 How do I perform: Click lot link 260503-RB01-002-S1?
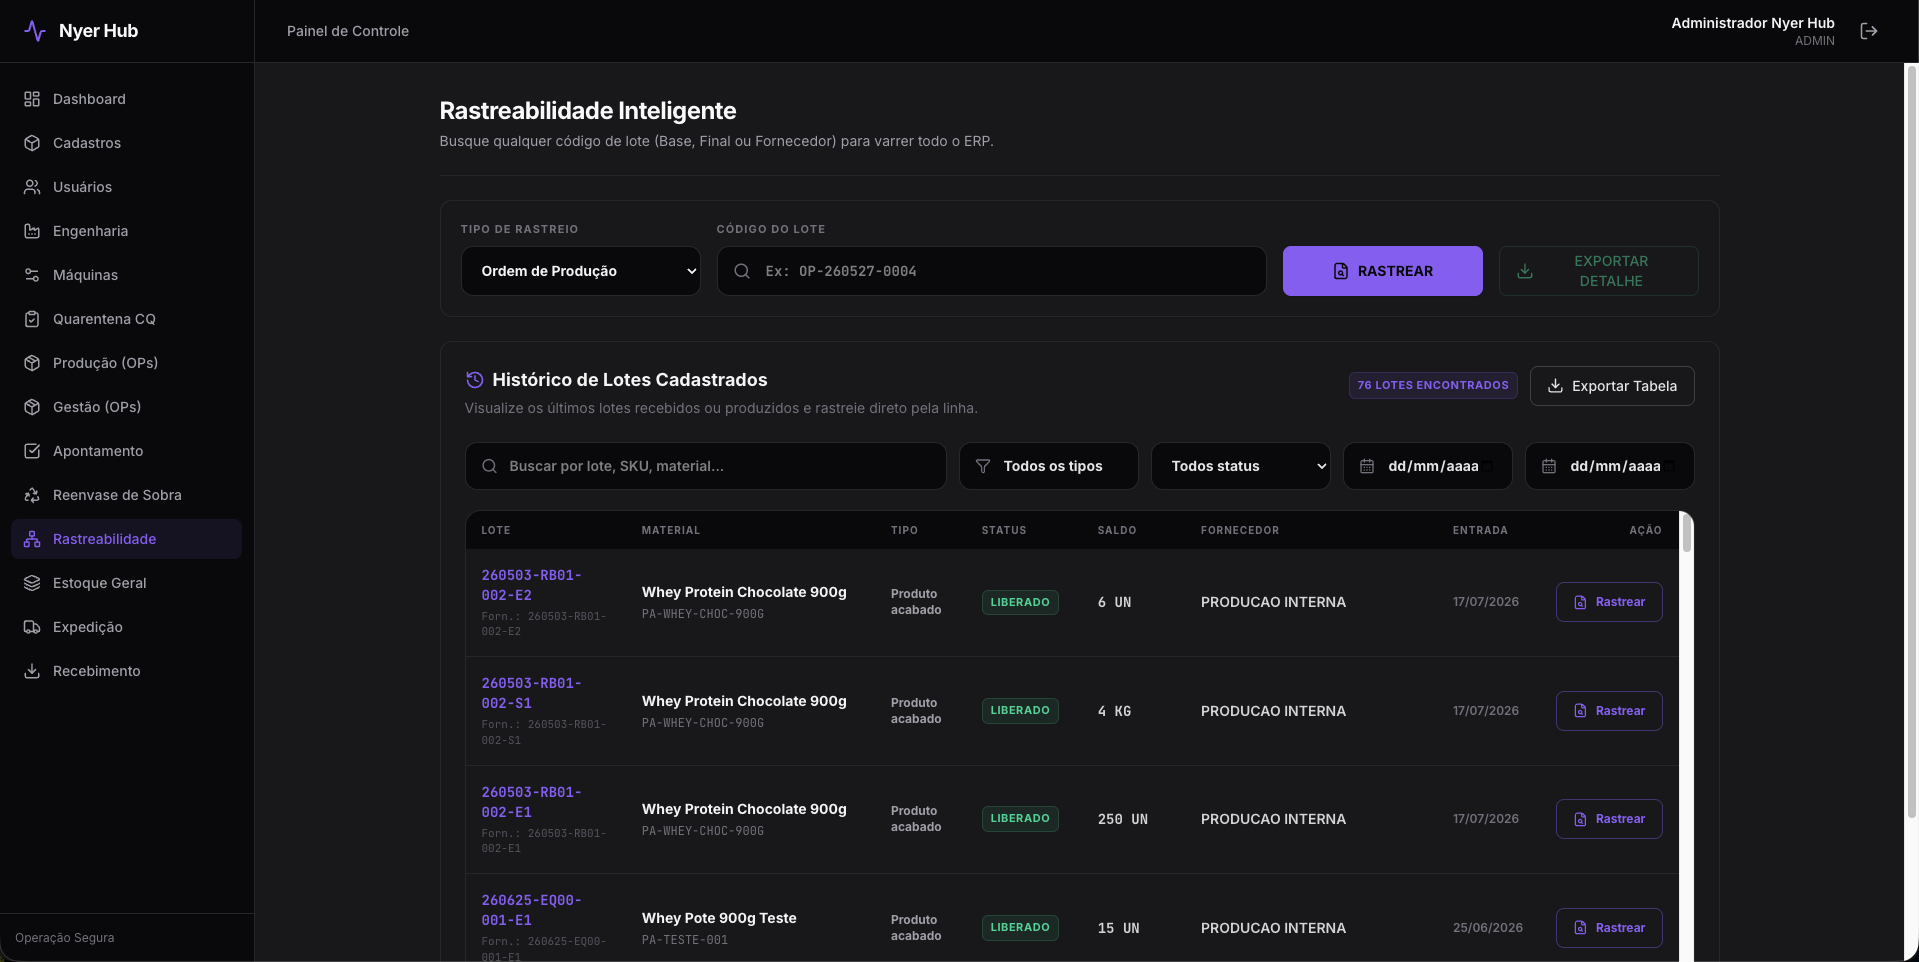tap(531, 693)
